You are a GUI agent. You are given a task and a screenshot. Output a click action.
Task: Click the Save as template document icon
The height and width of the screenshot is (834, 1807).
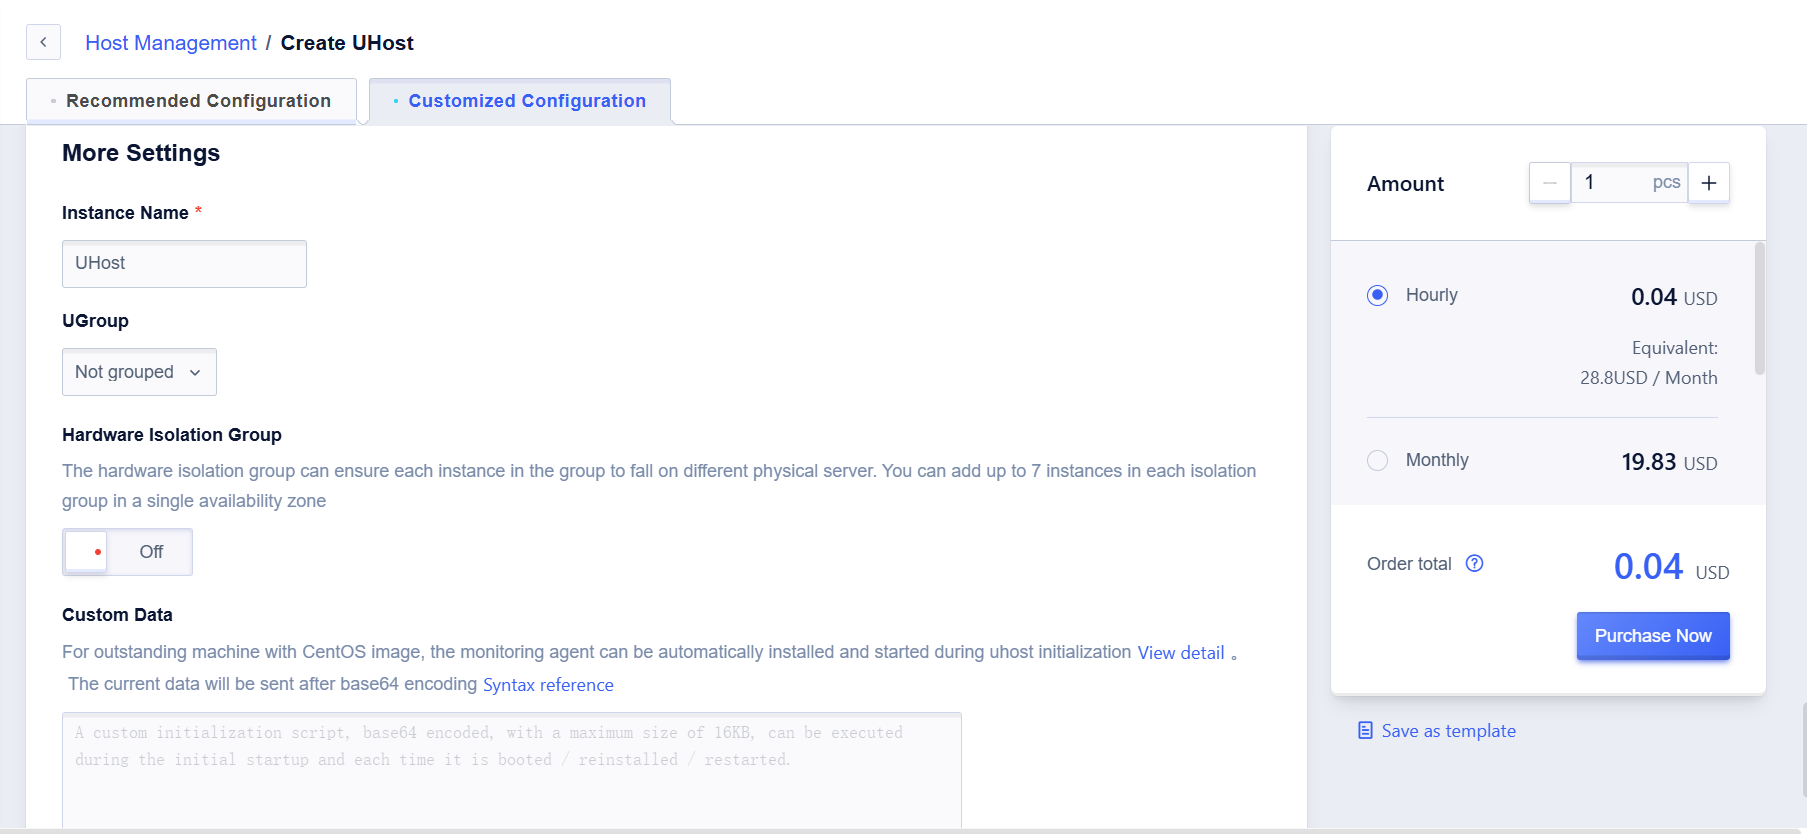click(1365, 731)
